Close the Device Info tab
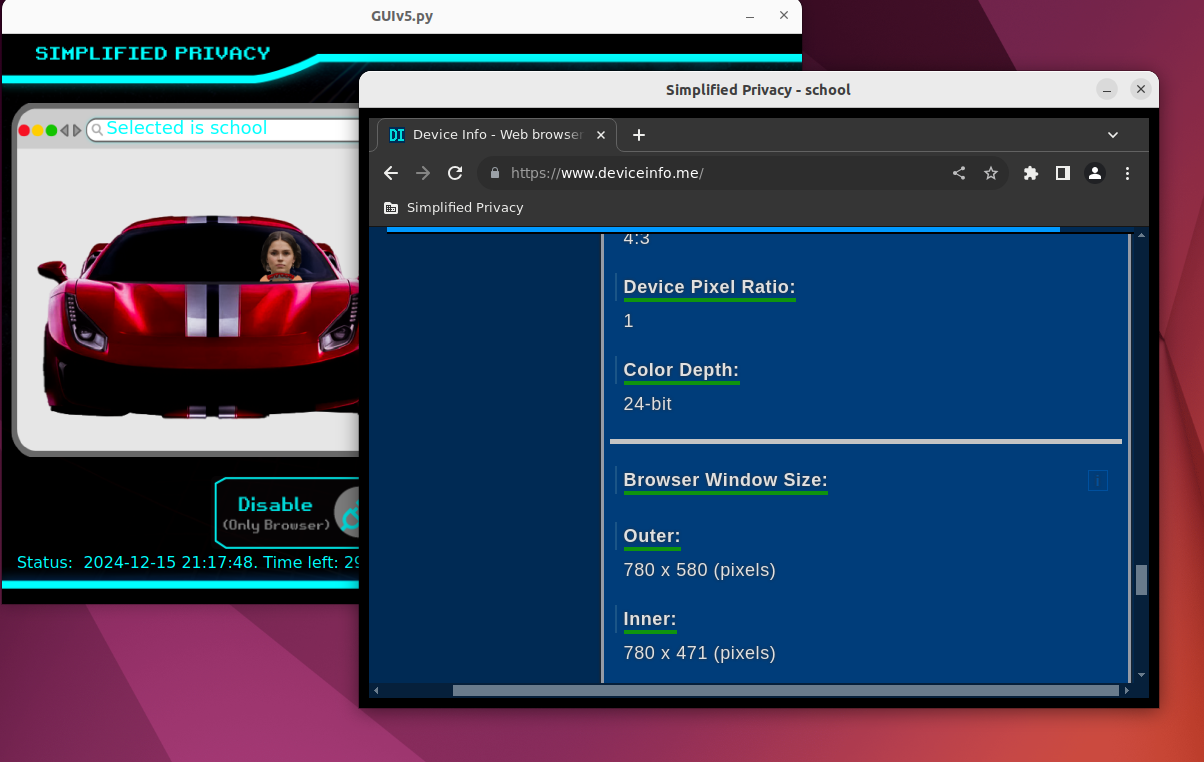1204x762 pixels. click(601, 135)
